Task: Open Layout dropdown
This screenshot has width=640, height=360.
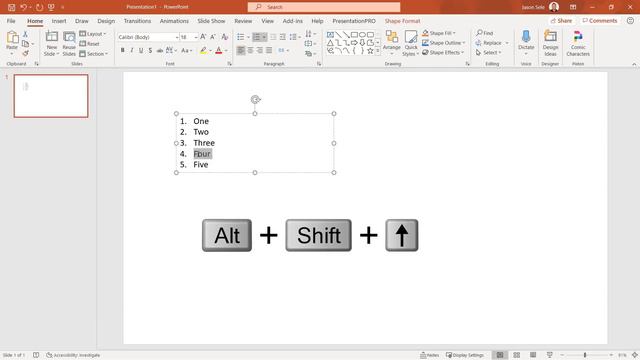Action: coord(93,34)
